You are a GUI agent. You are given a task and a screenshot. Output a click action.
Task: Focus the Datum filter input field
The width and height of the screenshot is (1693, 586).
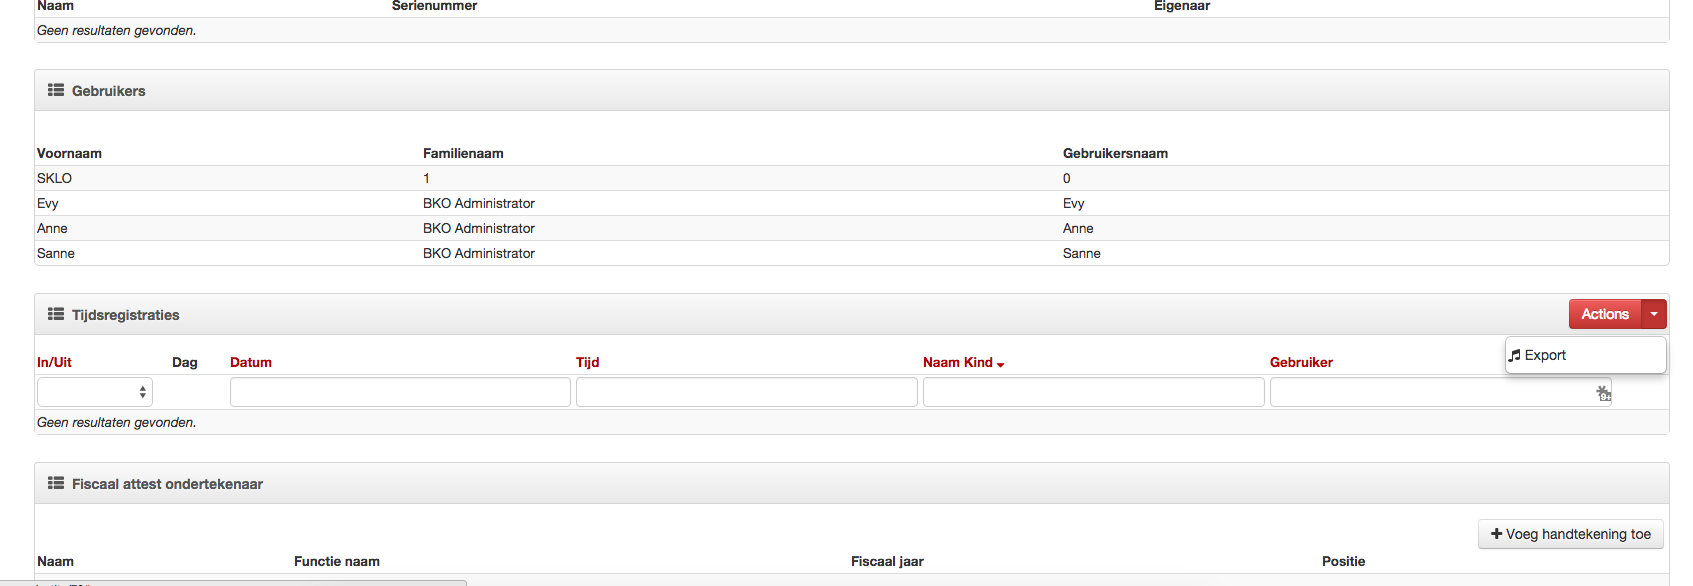pos(400,392)
